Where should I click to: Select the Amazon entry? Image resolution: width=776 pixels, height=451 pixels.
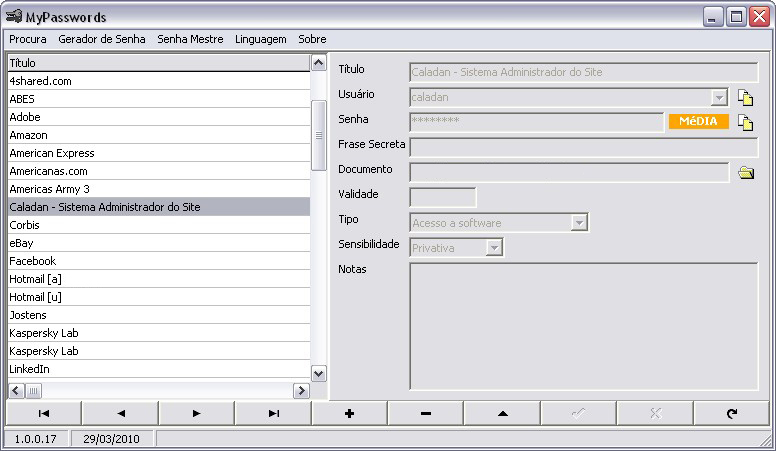coord(159,135)
